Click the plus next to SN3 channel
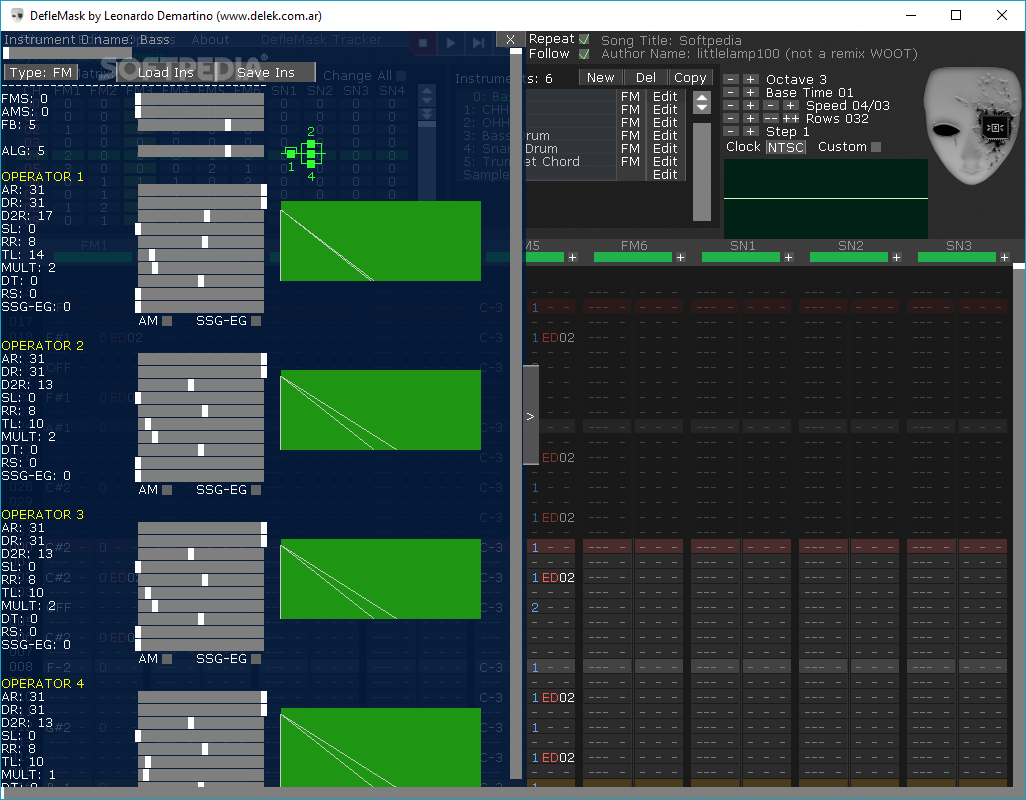Viewport: 1026px width, 800px height. coord(1004,257)
